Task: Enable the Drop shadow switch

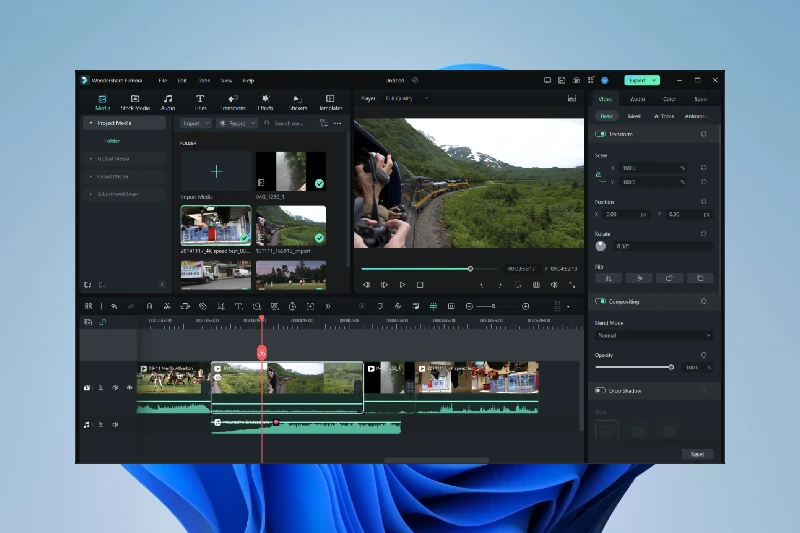Action: tap(600, 391)
